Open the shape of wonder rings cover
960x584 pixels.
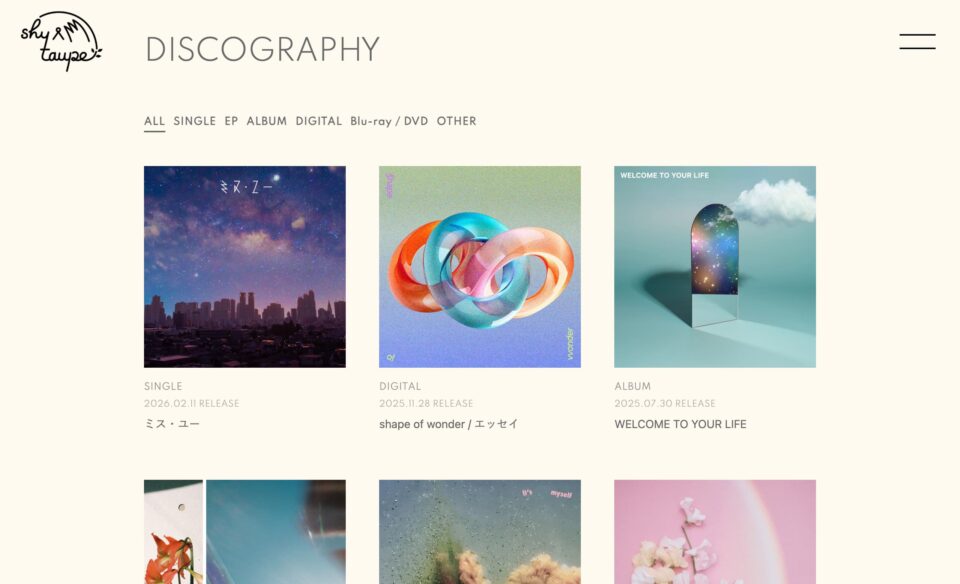[x=480, y=267]
